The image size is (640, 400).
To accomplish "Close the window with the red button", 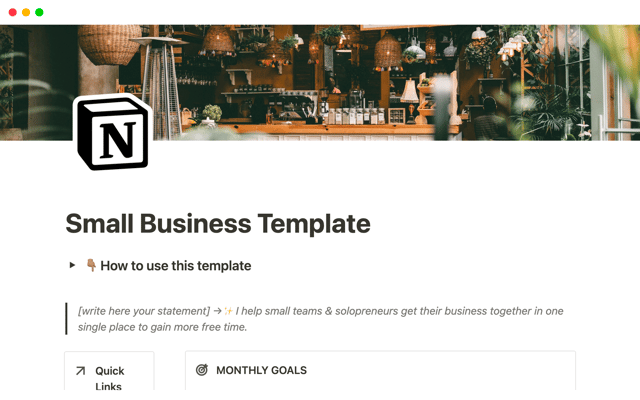I will click(13, 12).
